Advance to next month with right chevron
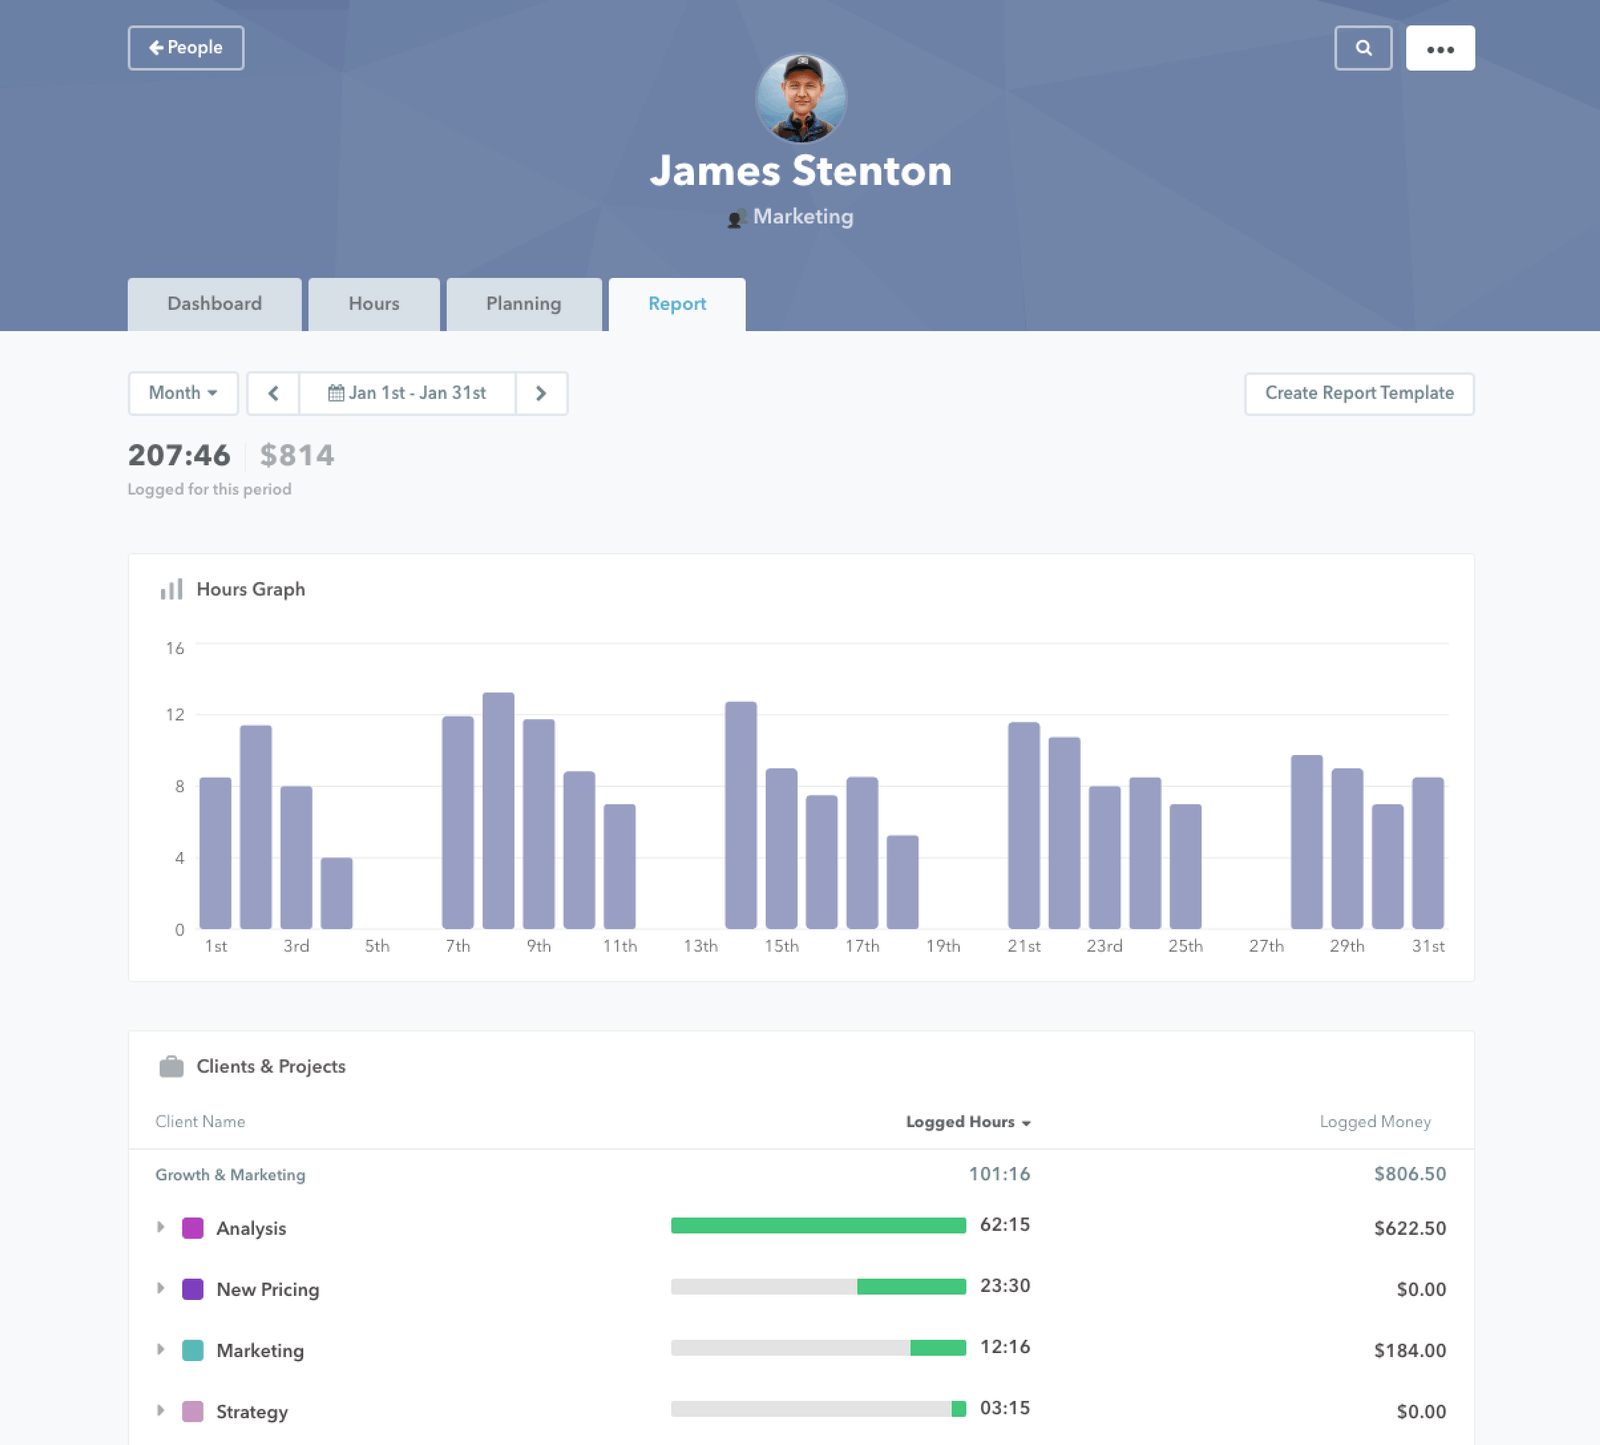This screenshot has width=1600, height=1445. point(541,393)
